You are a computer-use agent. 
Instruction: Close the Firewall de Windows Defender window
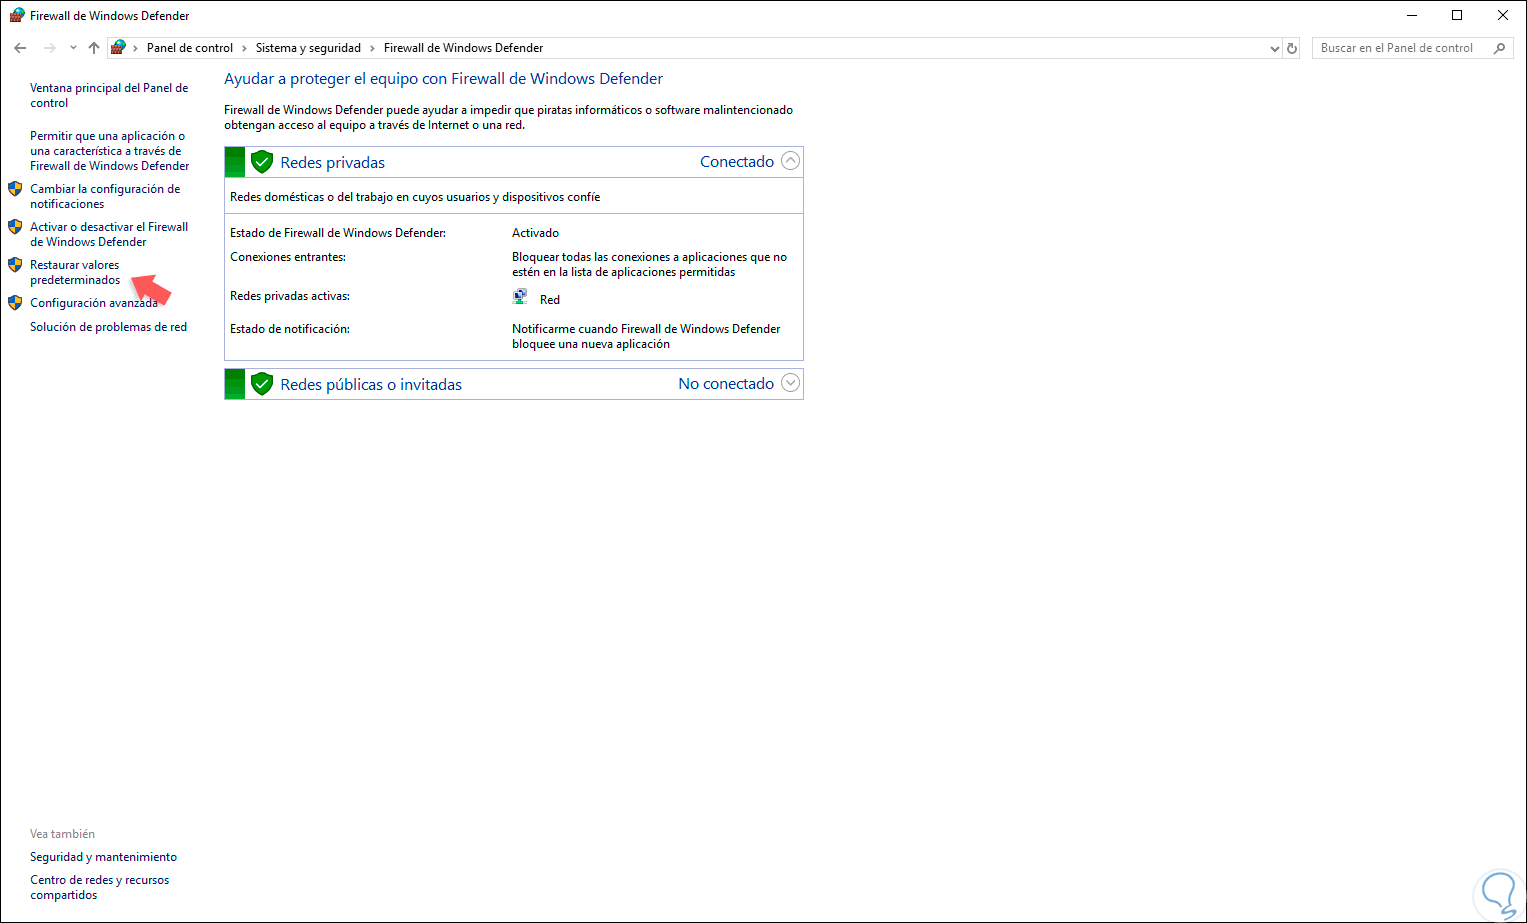(1503, 15)
